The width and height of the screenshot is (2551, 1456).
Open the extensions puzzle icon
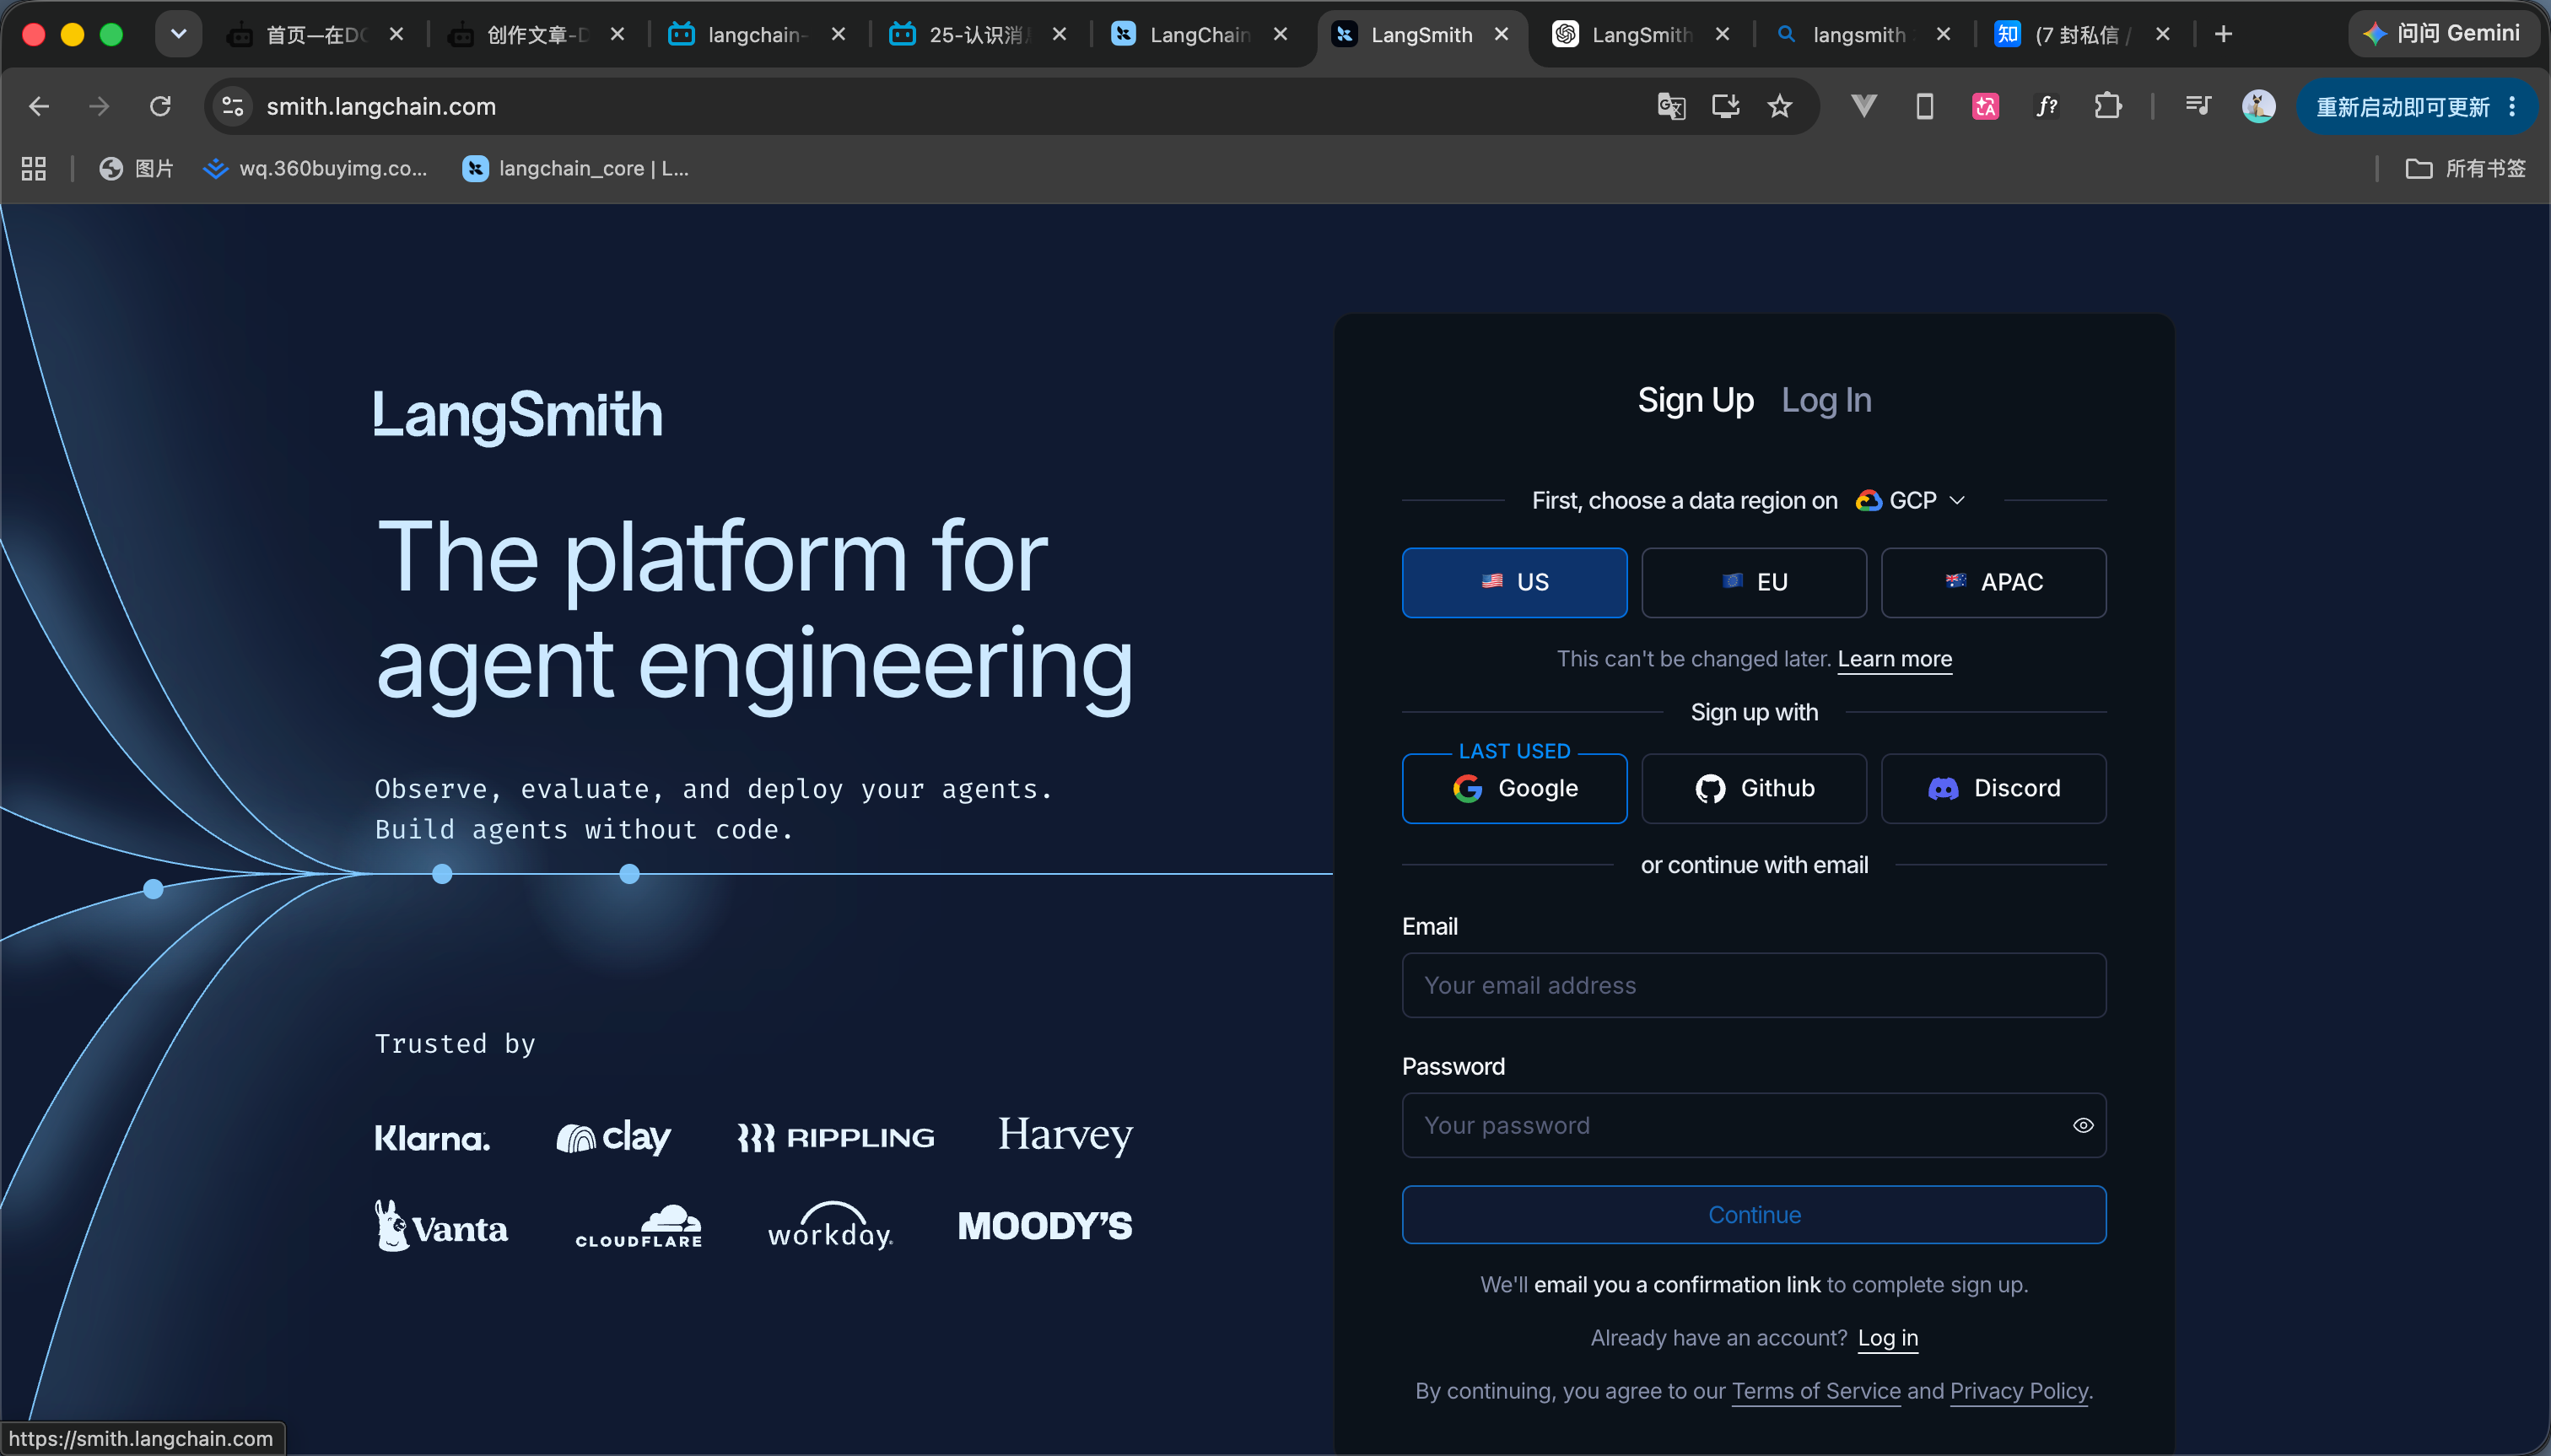[x=2107, y=106]
